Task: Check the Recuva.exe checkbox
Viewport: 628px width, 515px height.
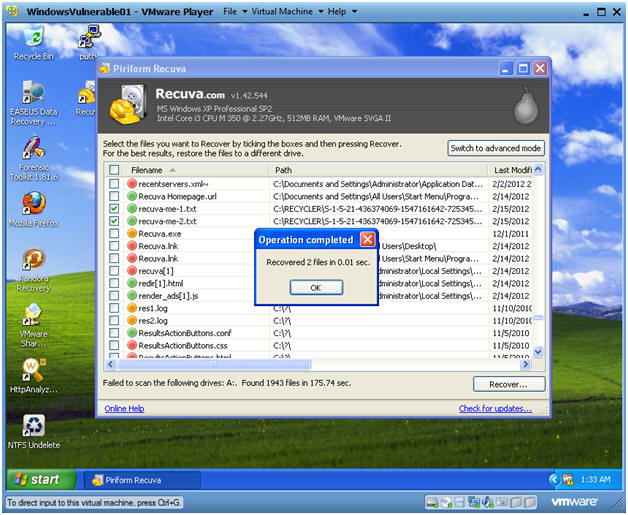Action: click(x=114, y=233)
